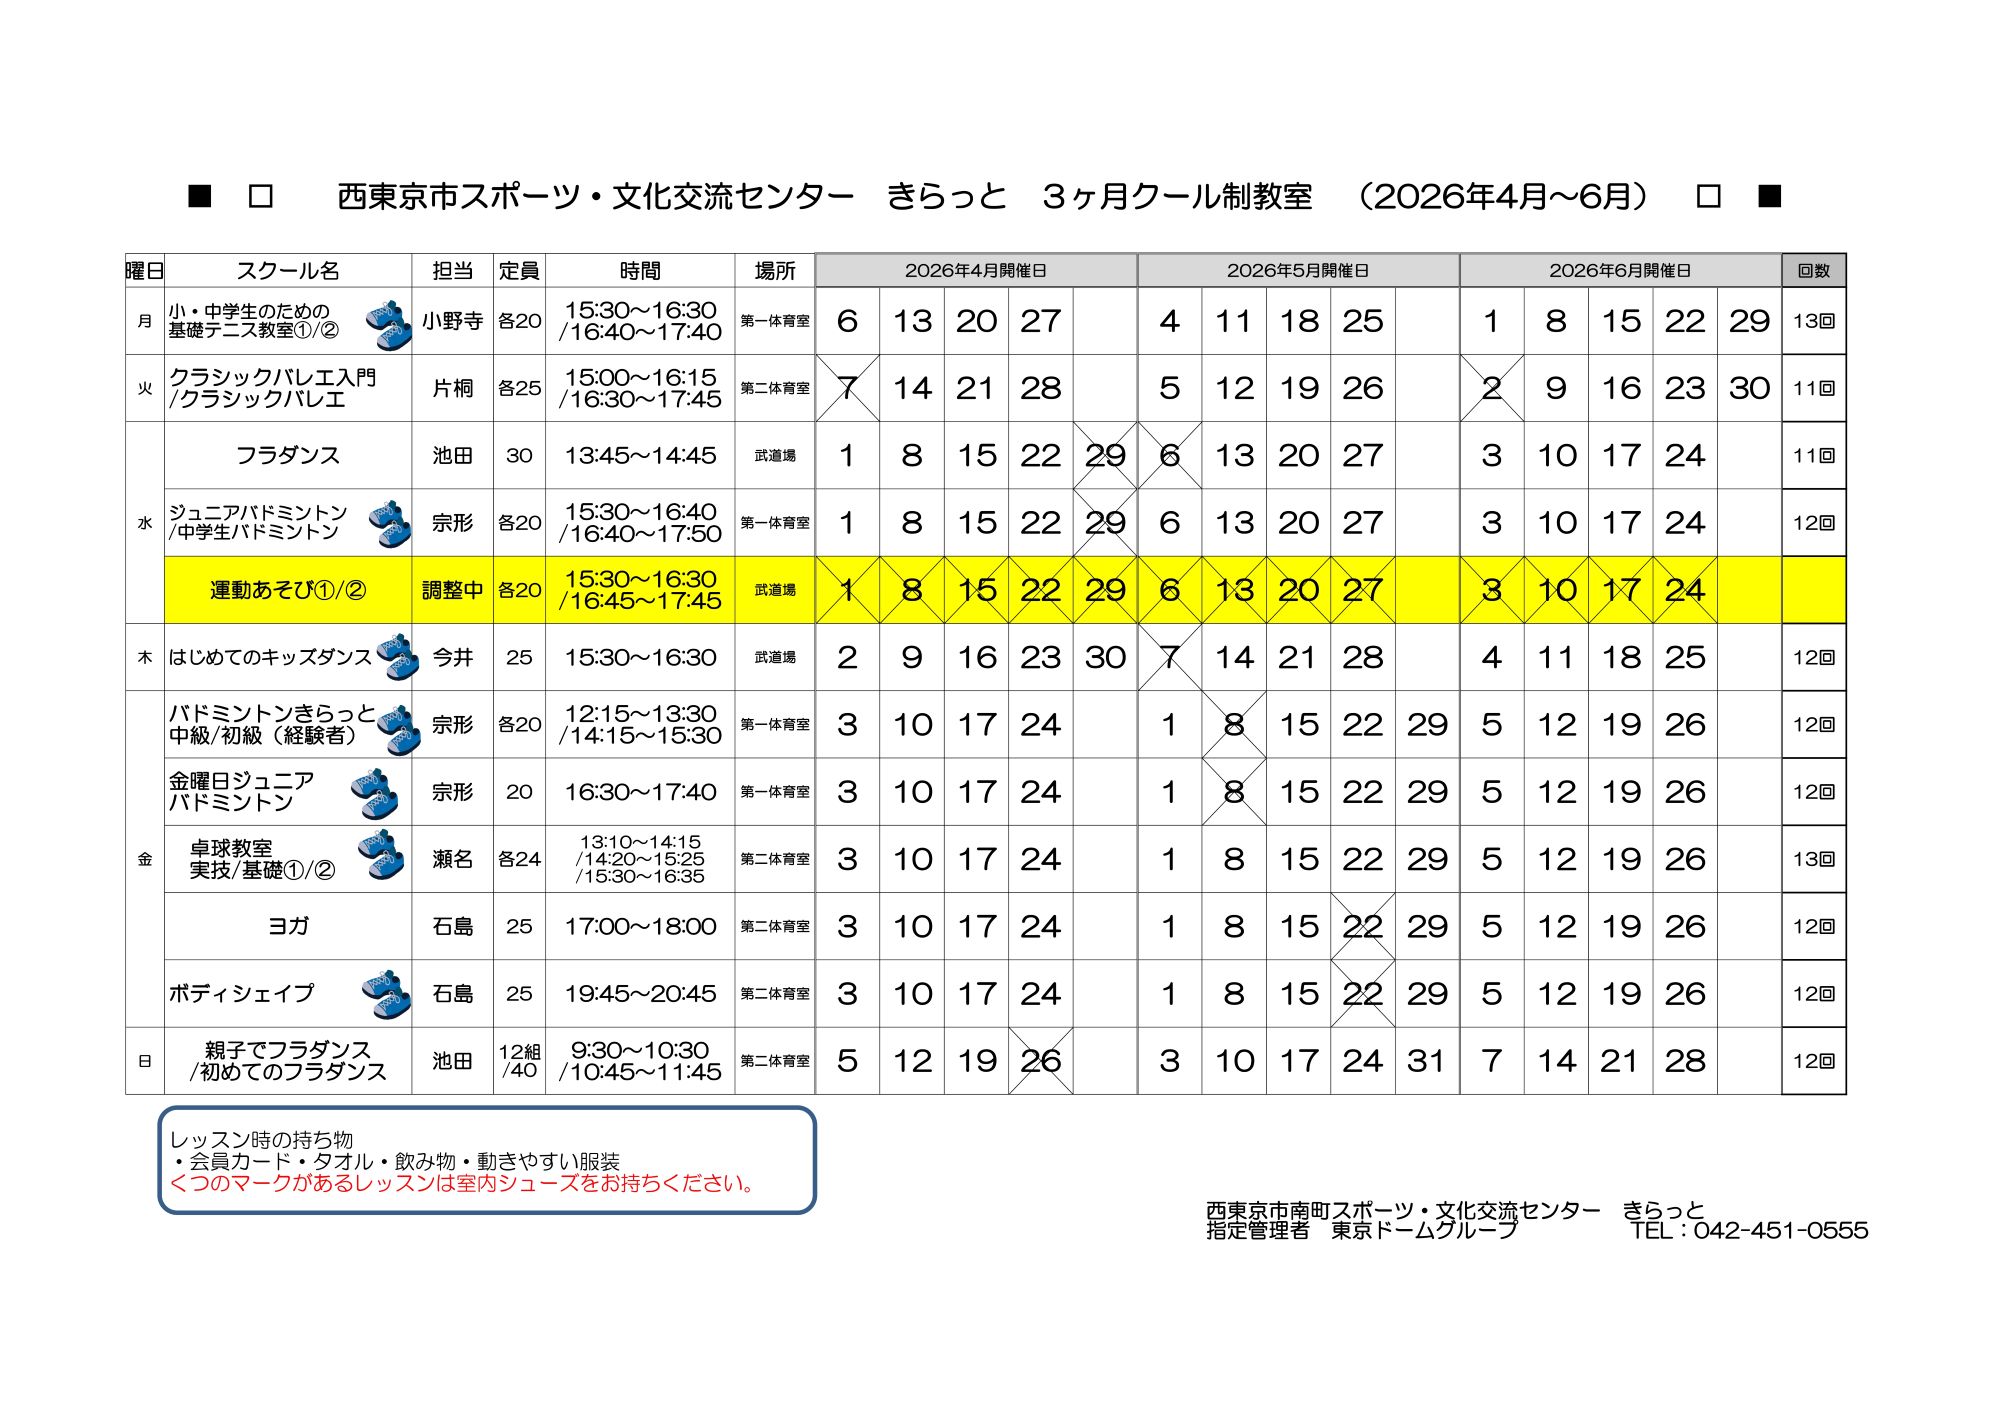
Task: Click the empty square right of title
Action: (x=1708, y=196)
